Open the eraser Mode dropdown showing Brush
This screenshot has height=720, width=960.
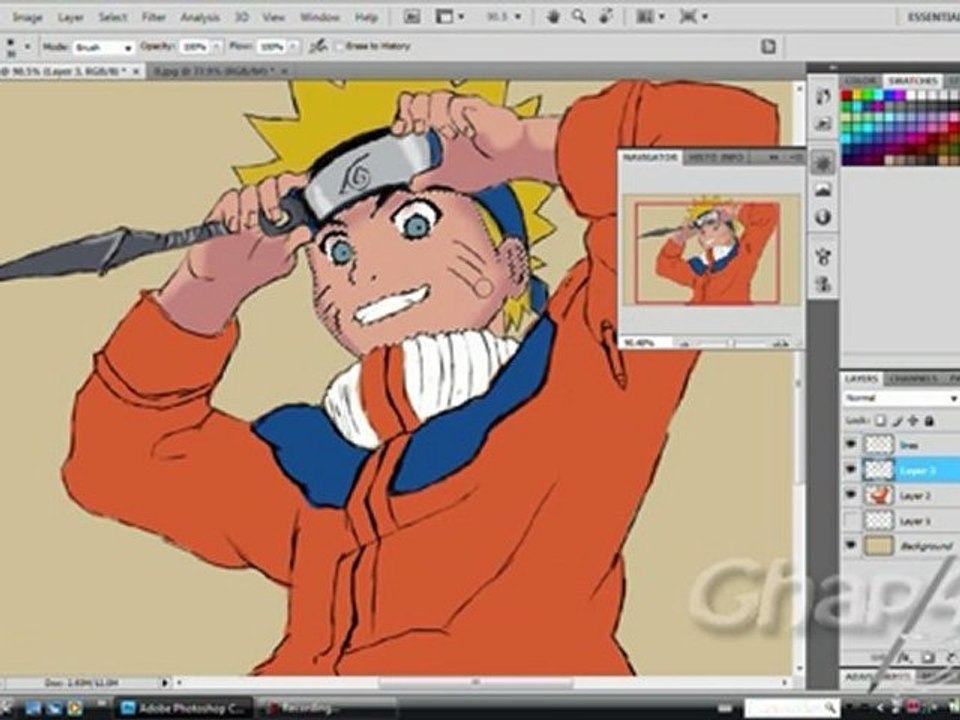(103, 47)
